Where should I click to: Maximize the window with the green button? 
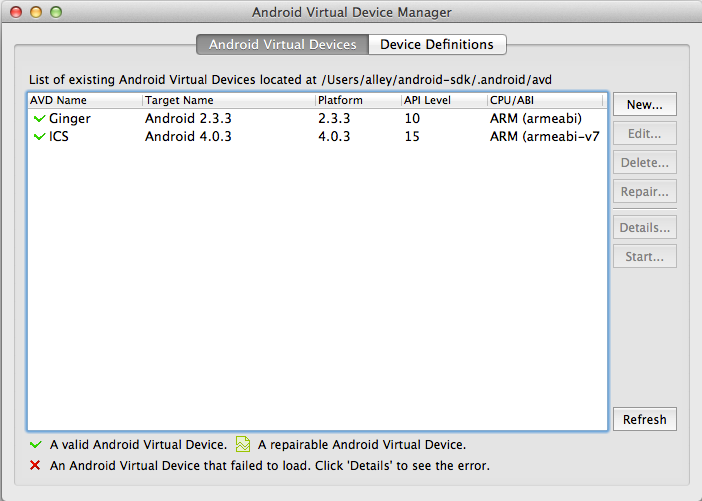(56, 12)
